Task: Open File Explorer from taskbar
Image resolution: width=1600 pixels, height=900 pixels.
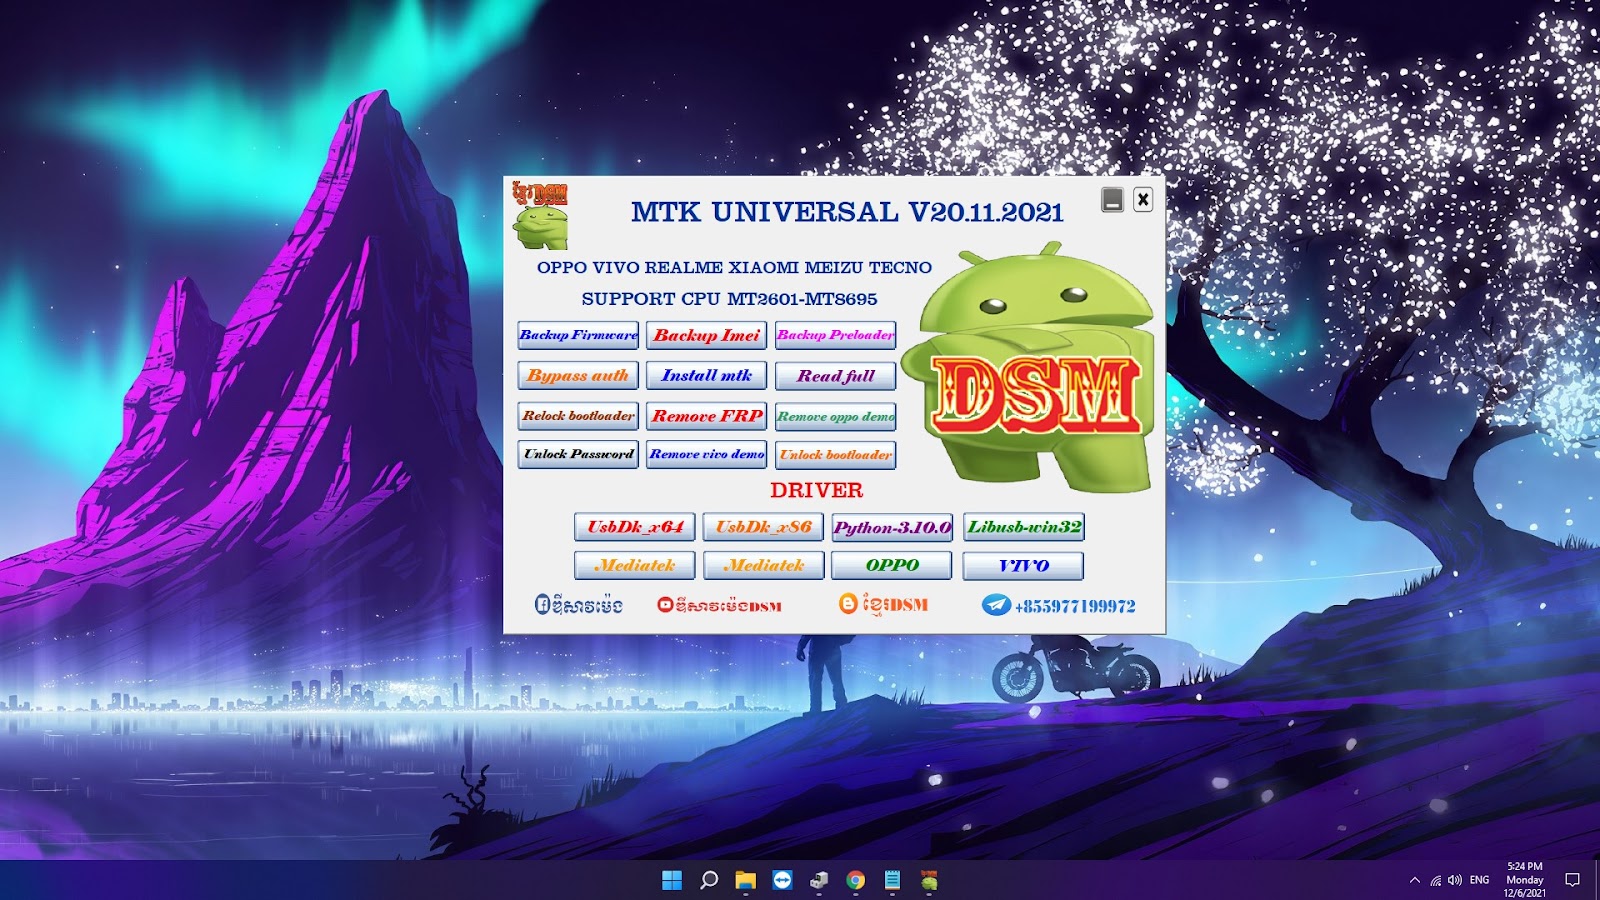Action: coord(745,880)
